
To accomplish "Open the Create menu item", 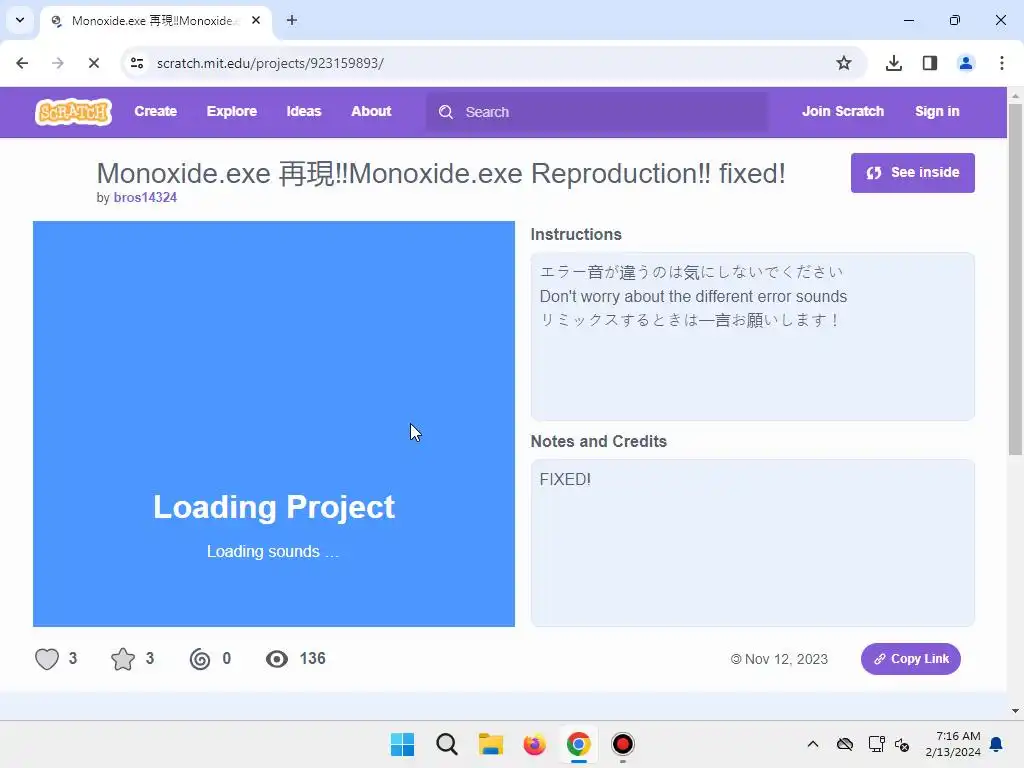I will 155,112.
